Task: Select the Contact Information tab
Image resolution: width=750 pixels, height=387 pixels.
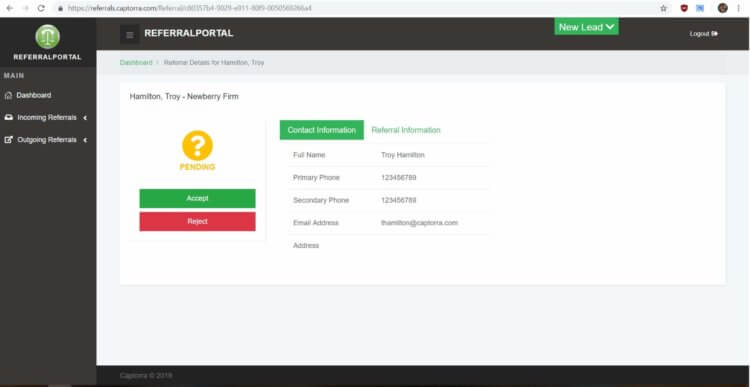Action: pos(322,130)
